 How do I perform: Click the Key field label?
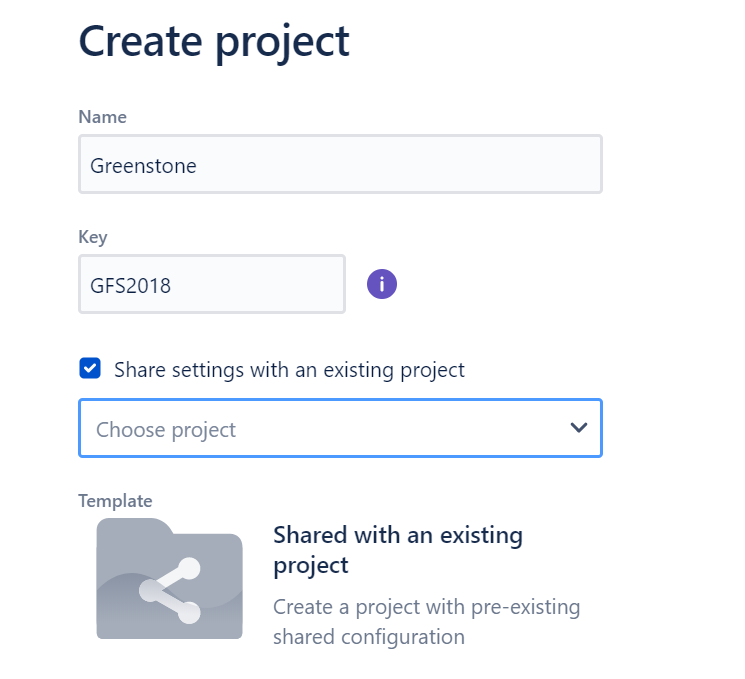[x=93, y=237]
